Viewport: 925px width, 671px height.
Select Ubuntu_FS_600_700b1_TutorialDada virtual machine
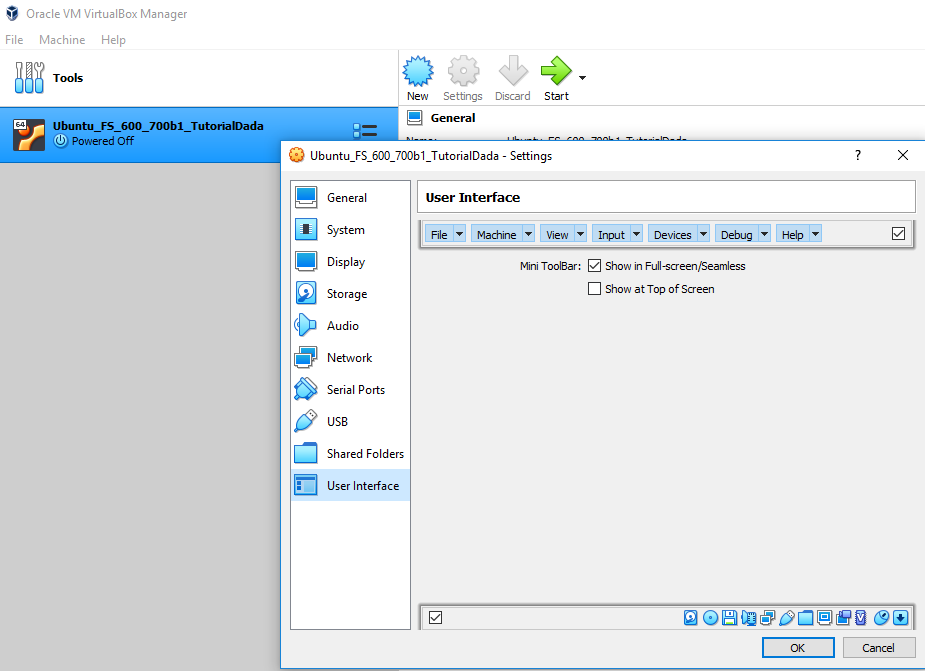click(x=158, y=133)
